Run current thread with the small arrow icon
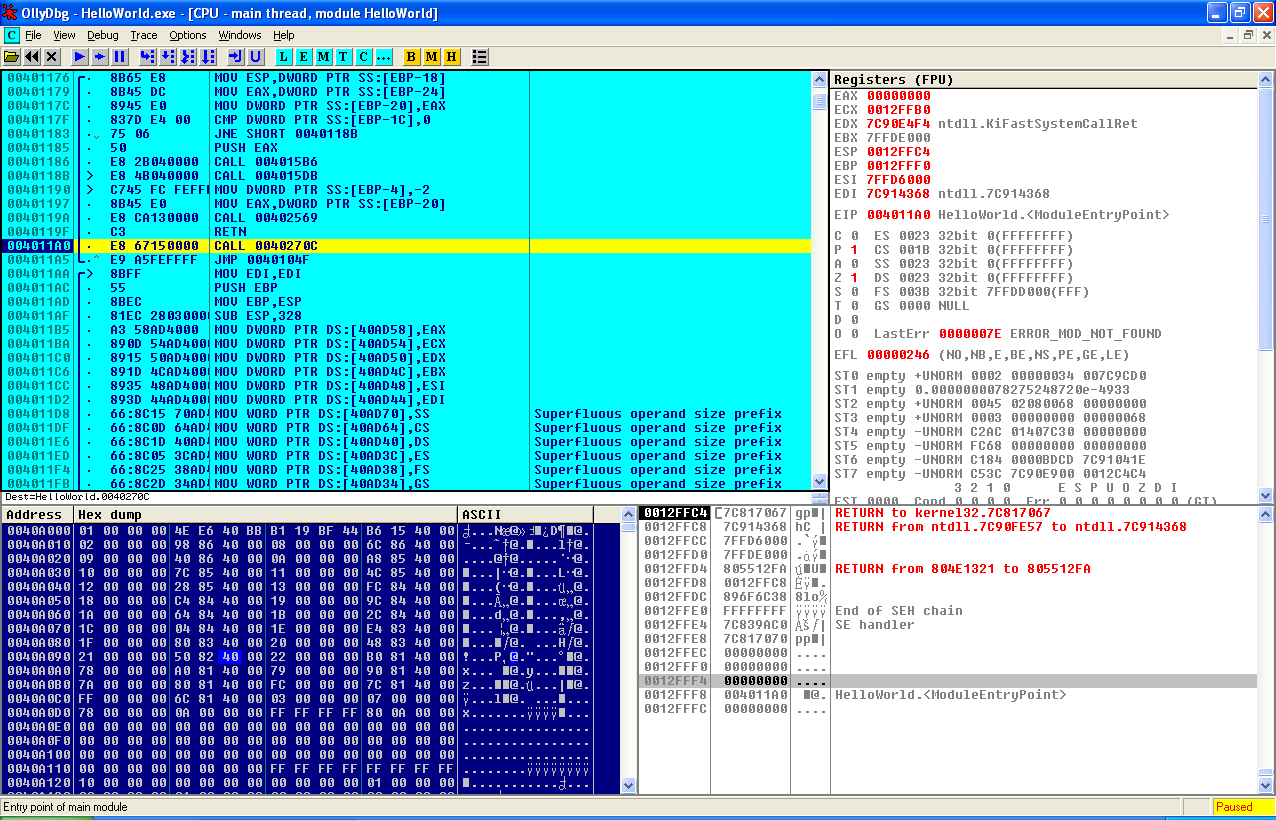The image size is (1276, 820). pos(100,57)
